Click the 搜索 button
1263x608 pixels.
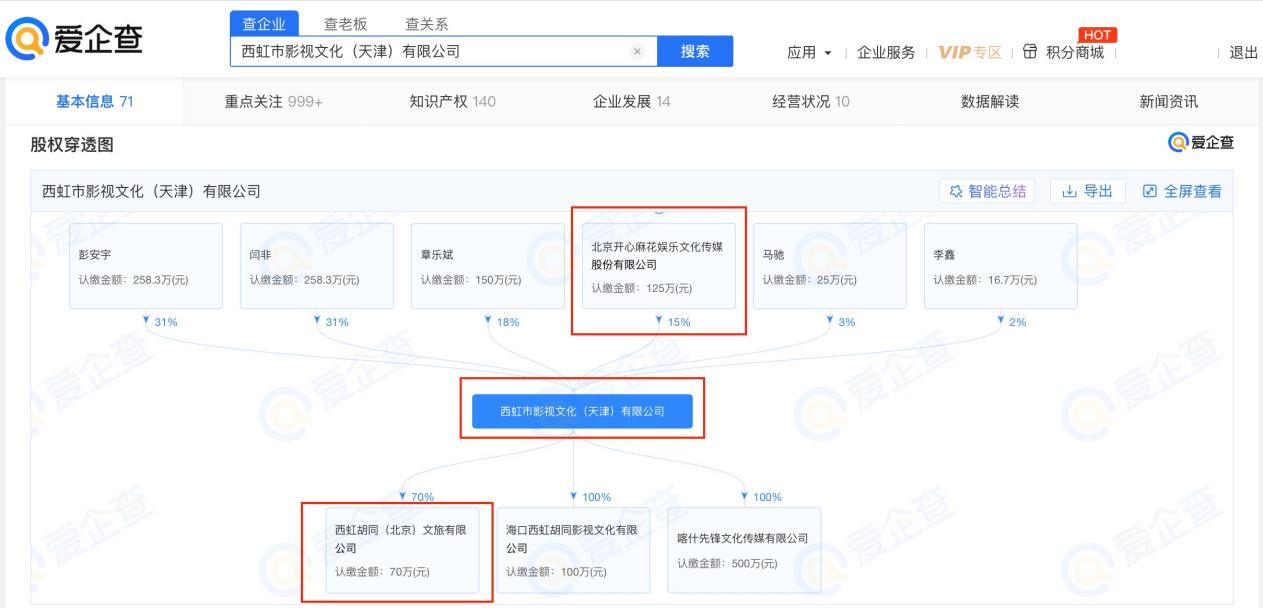pos(695,52)
